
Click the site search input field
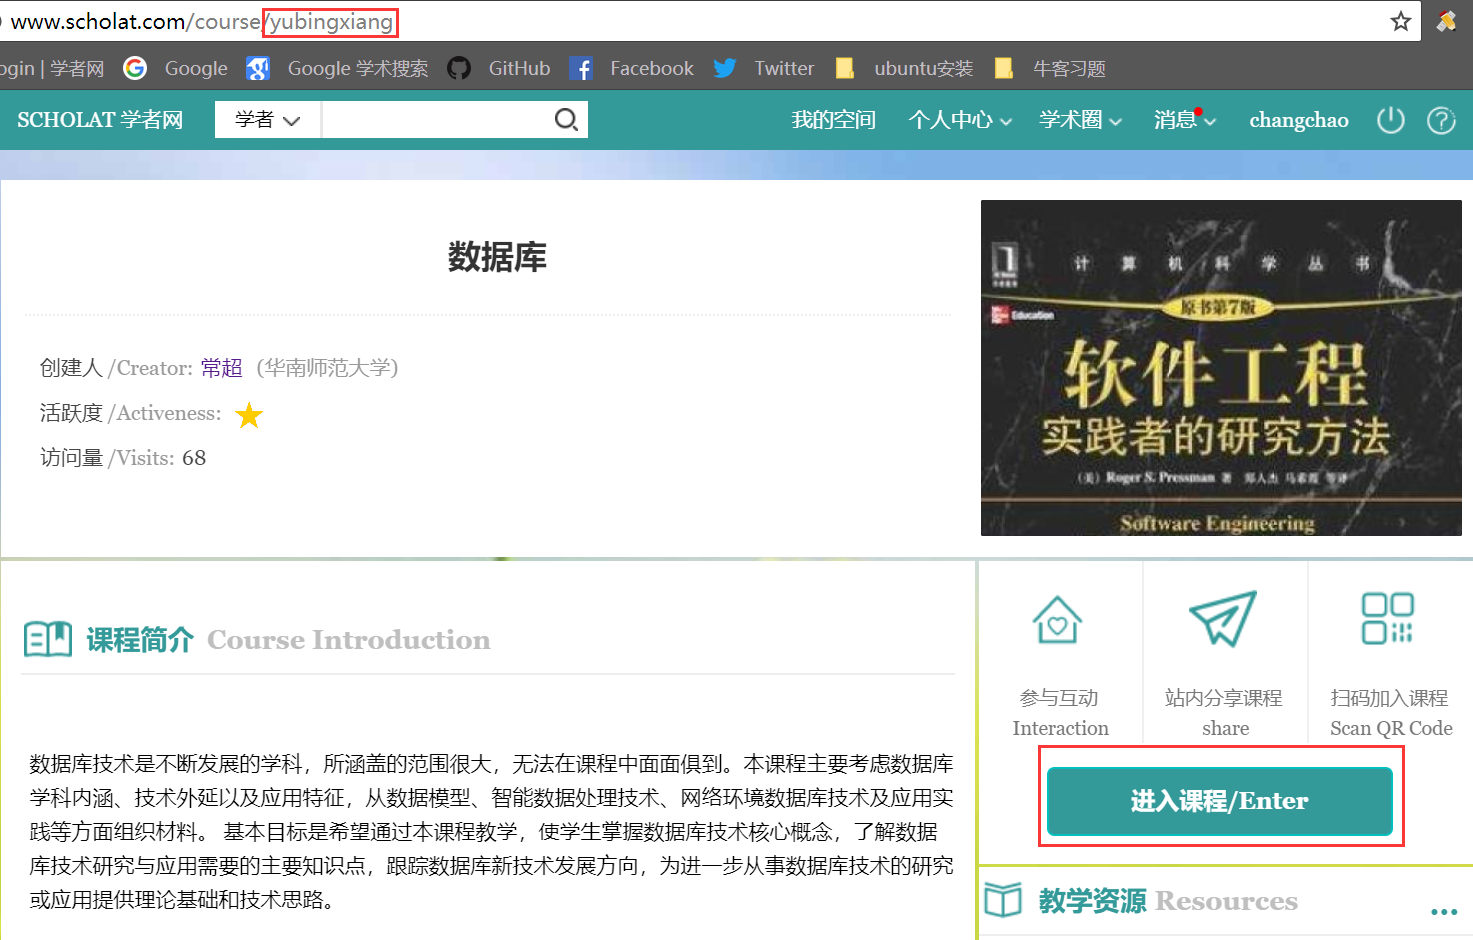435,120
